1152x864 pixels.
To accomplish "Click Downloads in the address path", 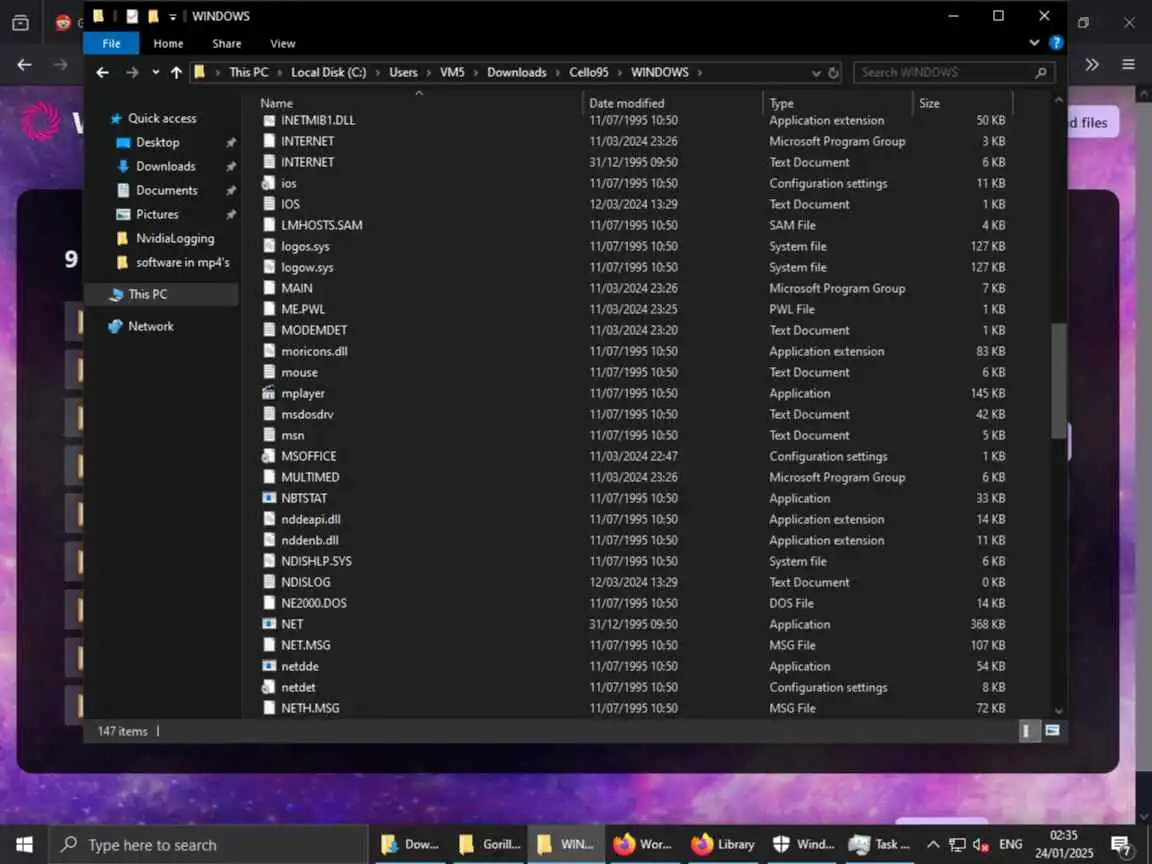I will (x=516, y=72).
